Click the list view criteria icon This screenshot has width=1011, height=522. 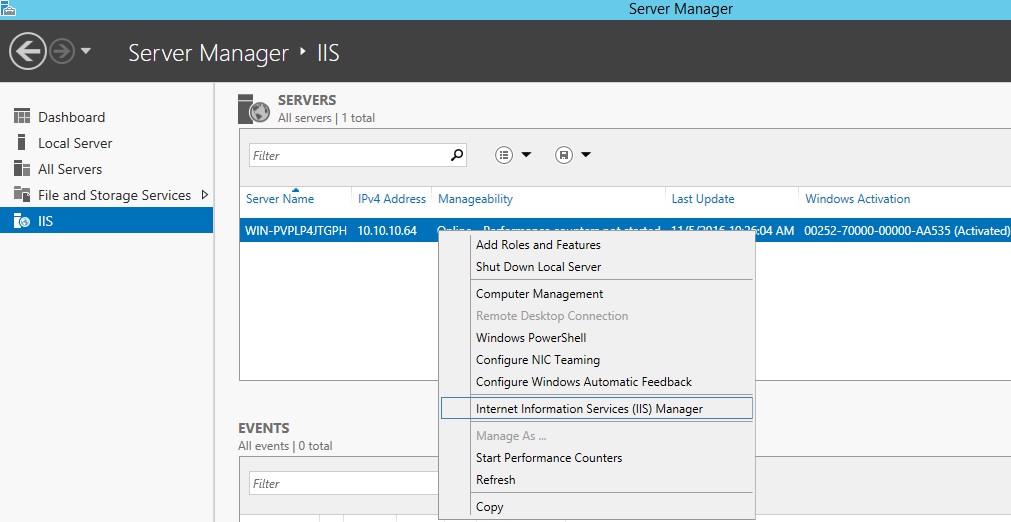(x=504, y=155)
